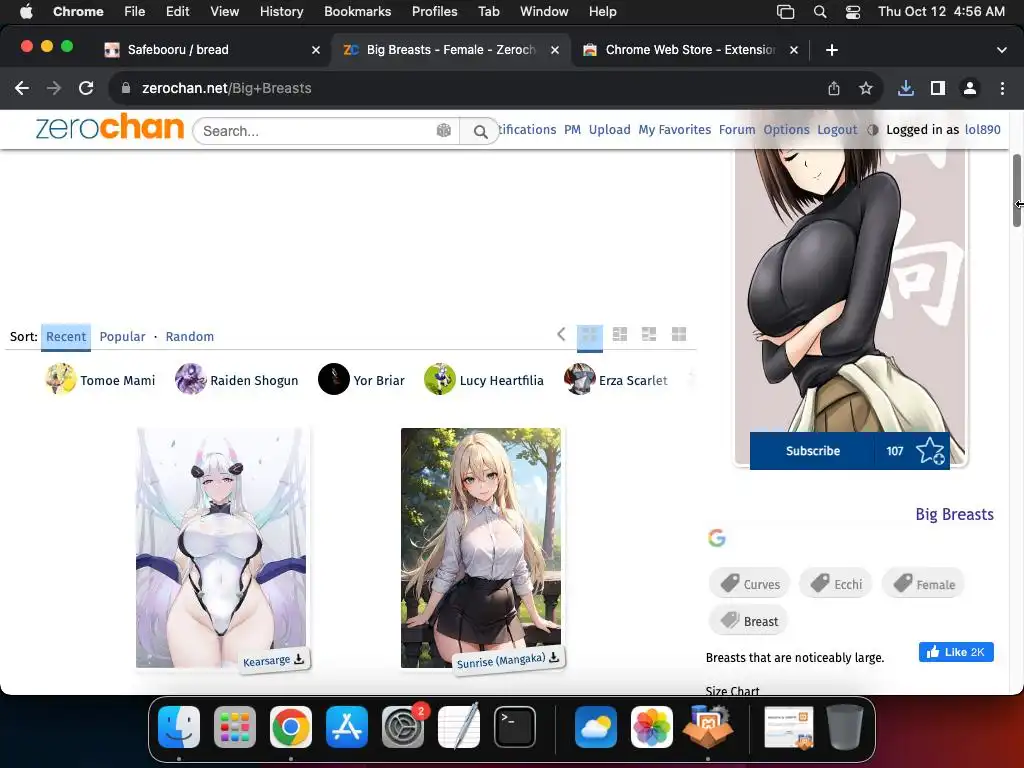Open the blonde girl Sunrise thumbnail

click(481, 547)
